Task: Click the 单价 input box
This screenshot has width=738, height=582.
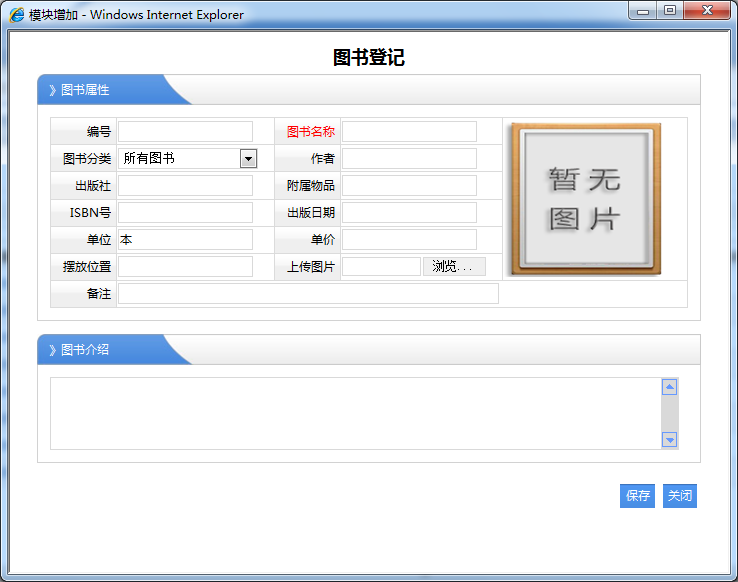Action: 409,240
